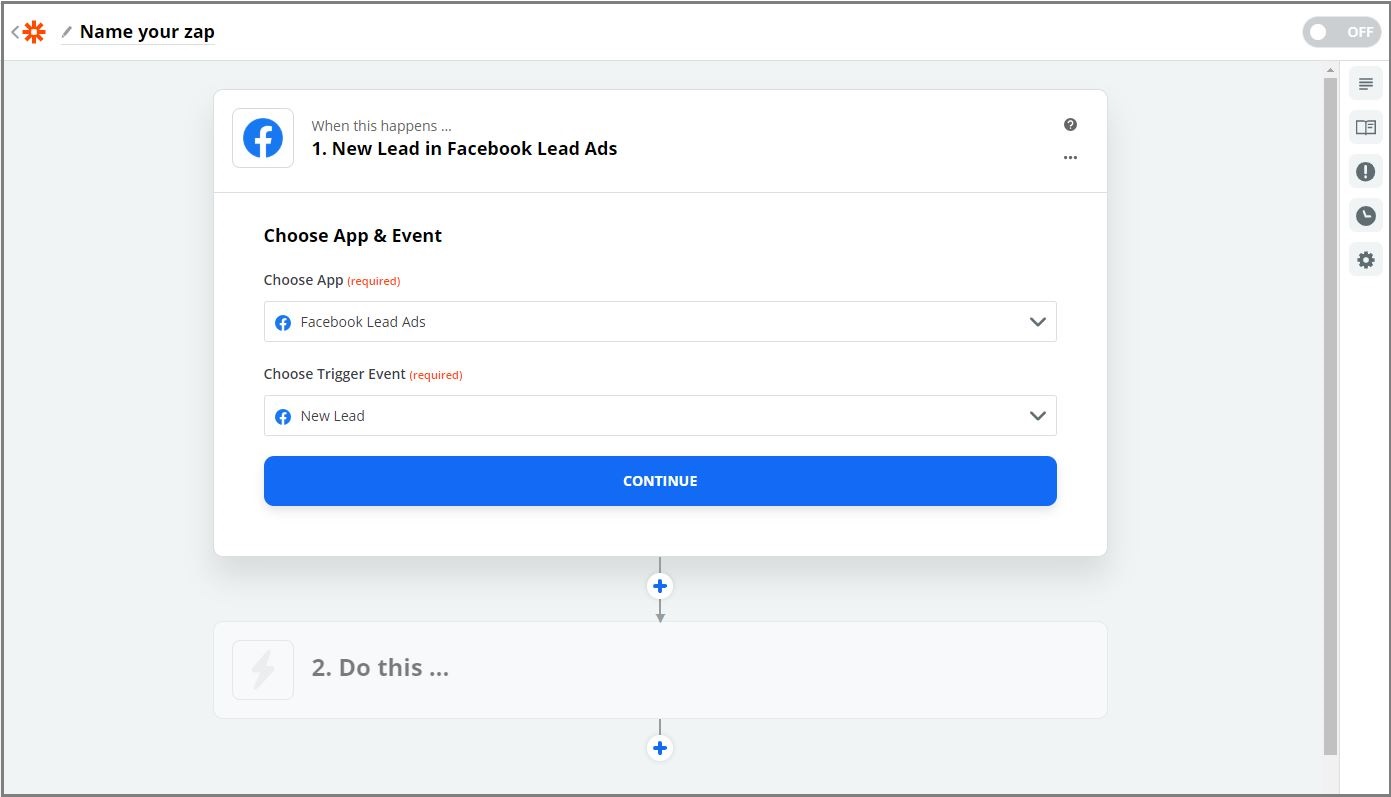Open the zap history clock sidebar icon

[1365, 216]
